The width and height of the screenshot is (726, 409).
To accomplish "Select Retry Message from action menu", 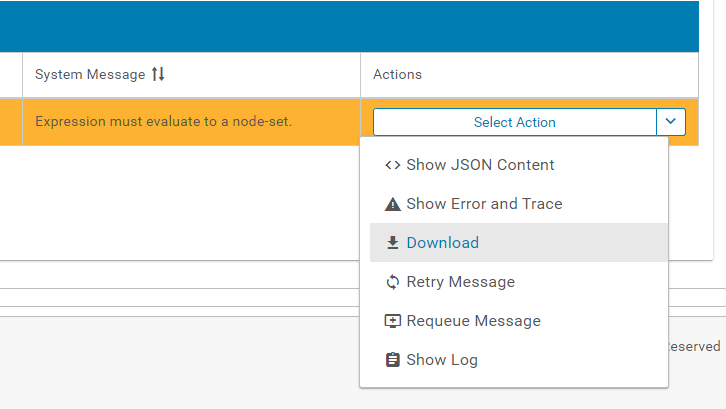I will point(519,282).
